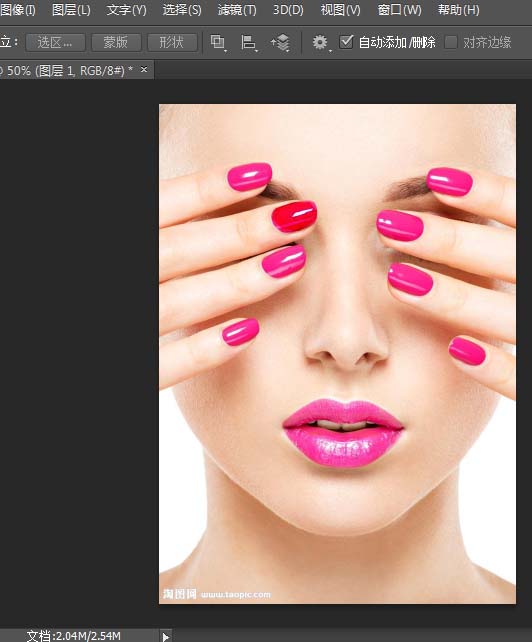Open the 选择(S) menu
This screenshot has height=642, width=532.
tap(182, 10)
